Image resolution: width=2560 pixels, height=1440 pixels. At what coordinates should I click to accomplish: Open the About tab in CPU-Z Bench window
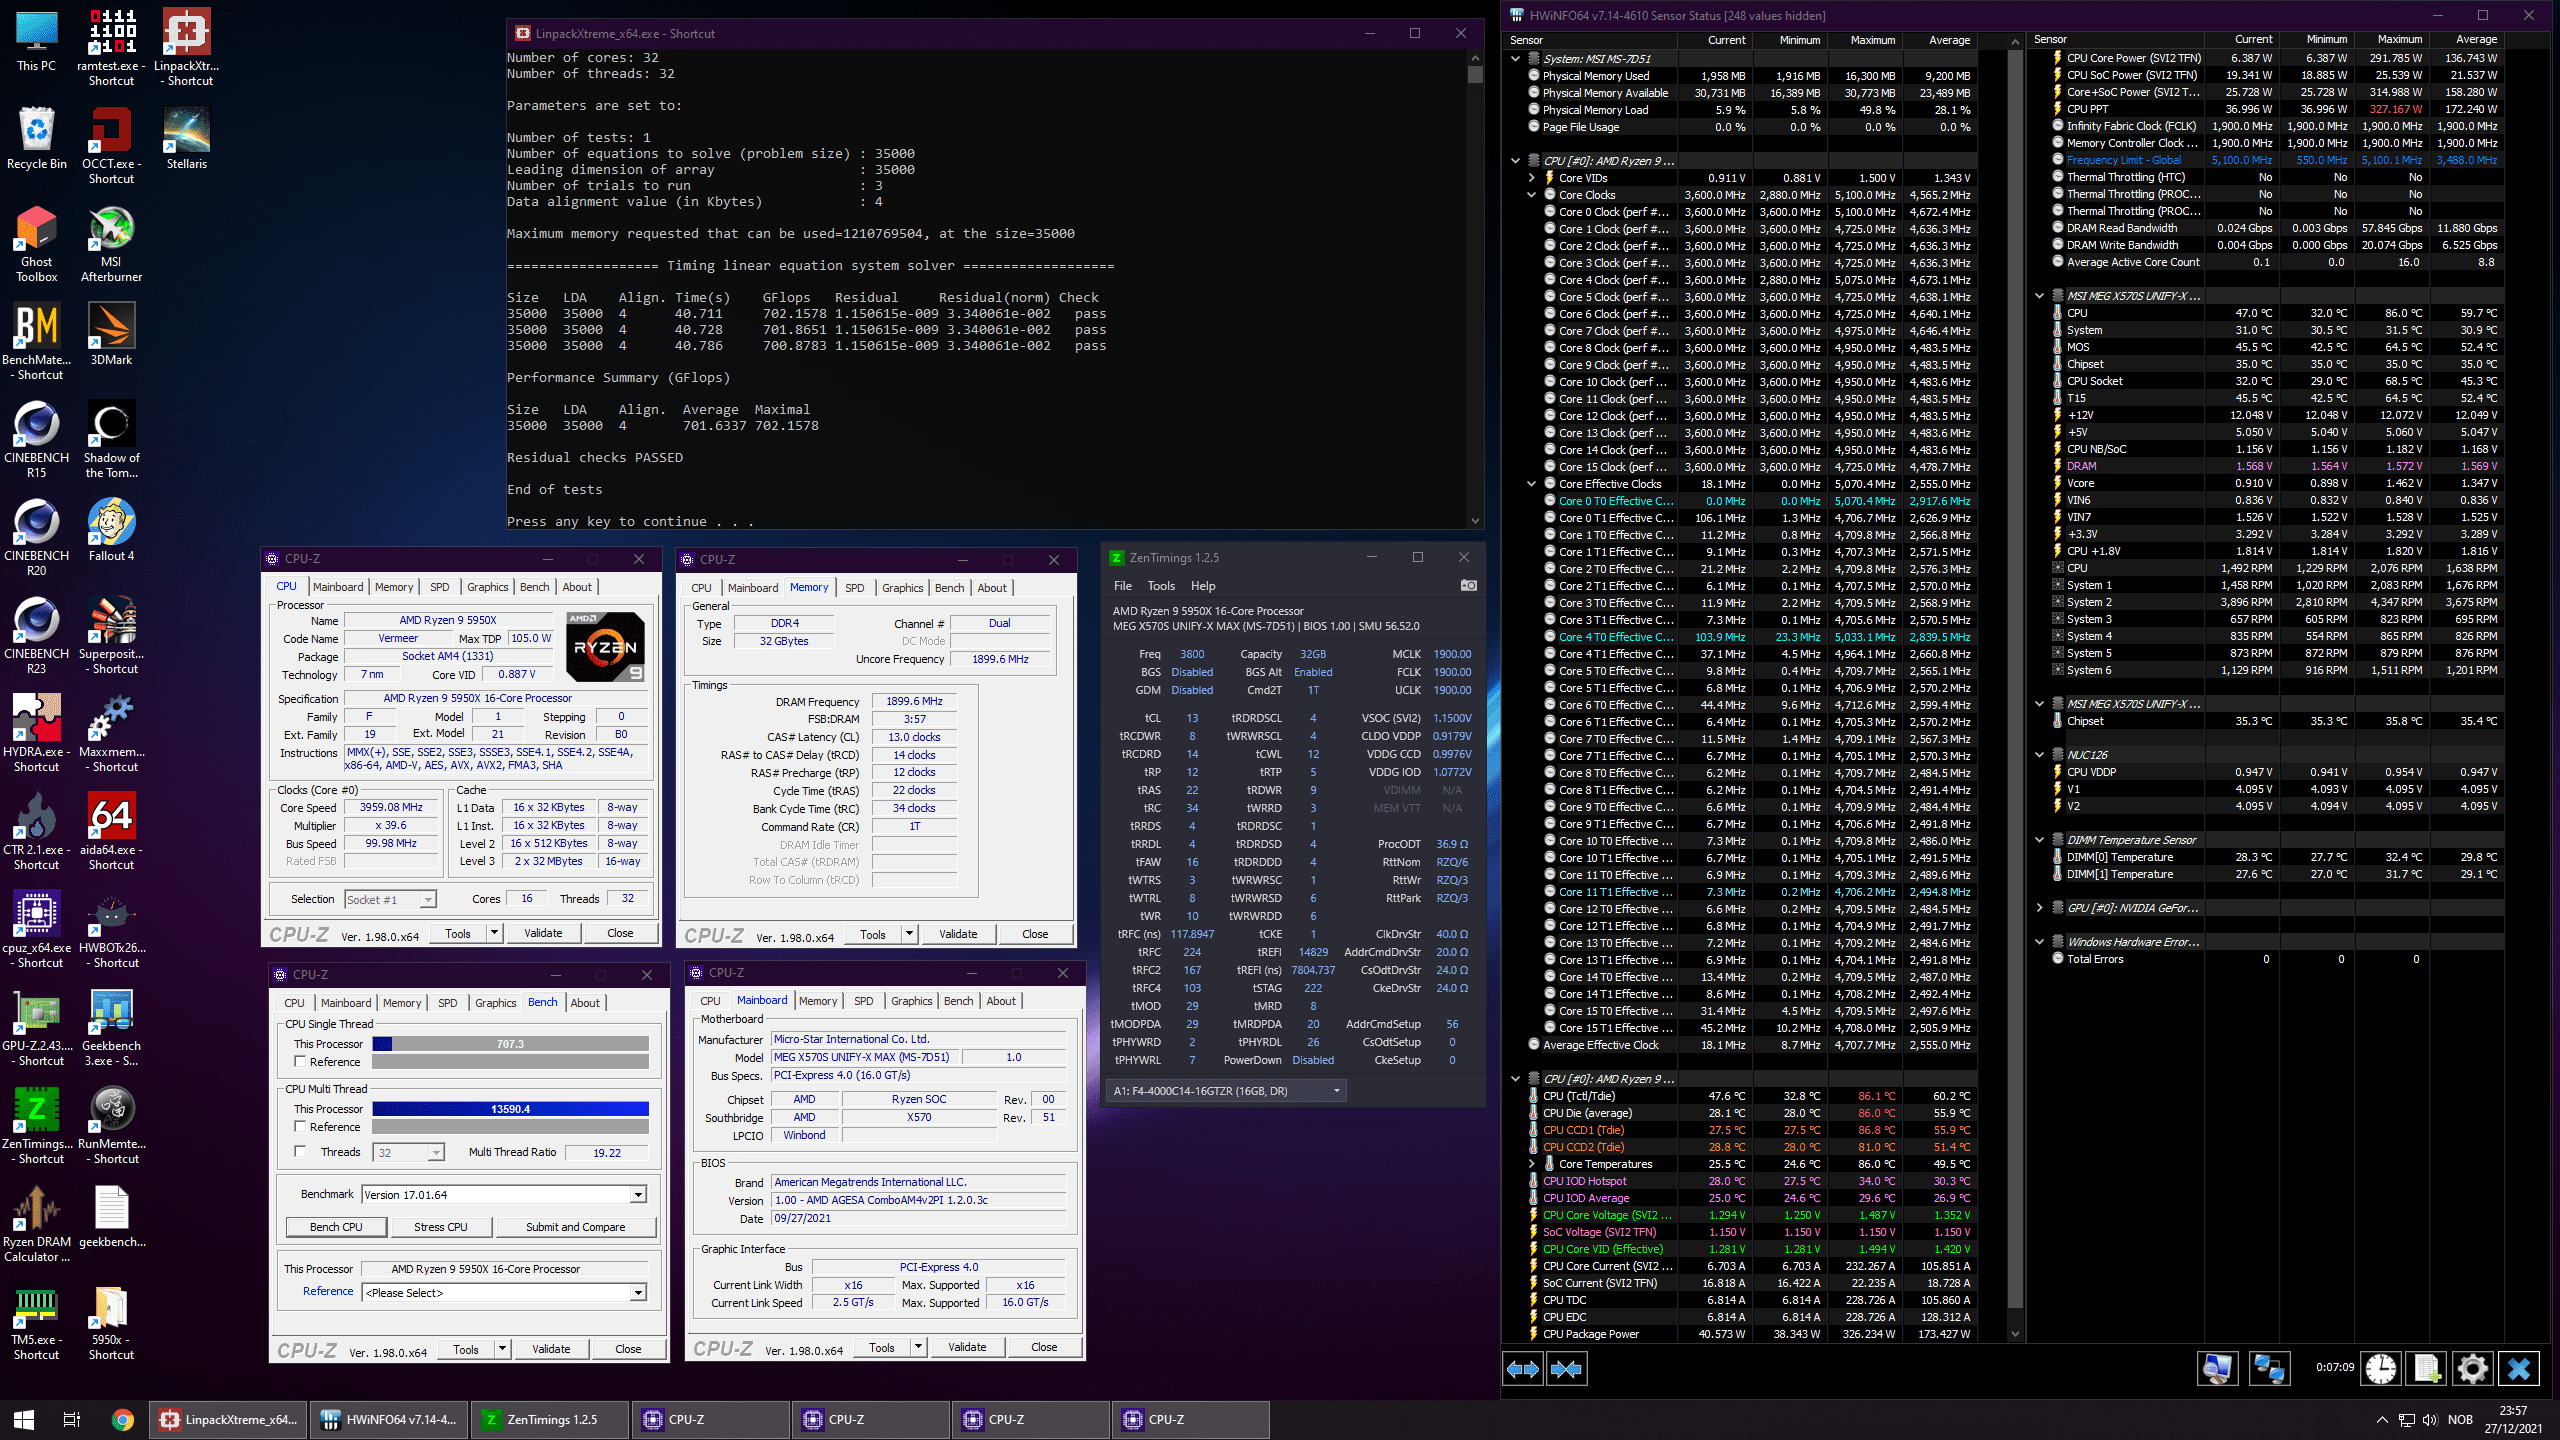(585, 1003)
